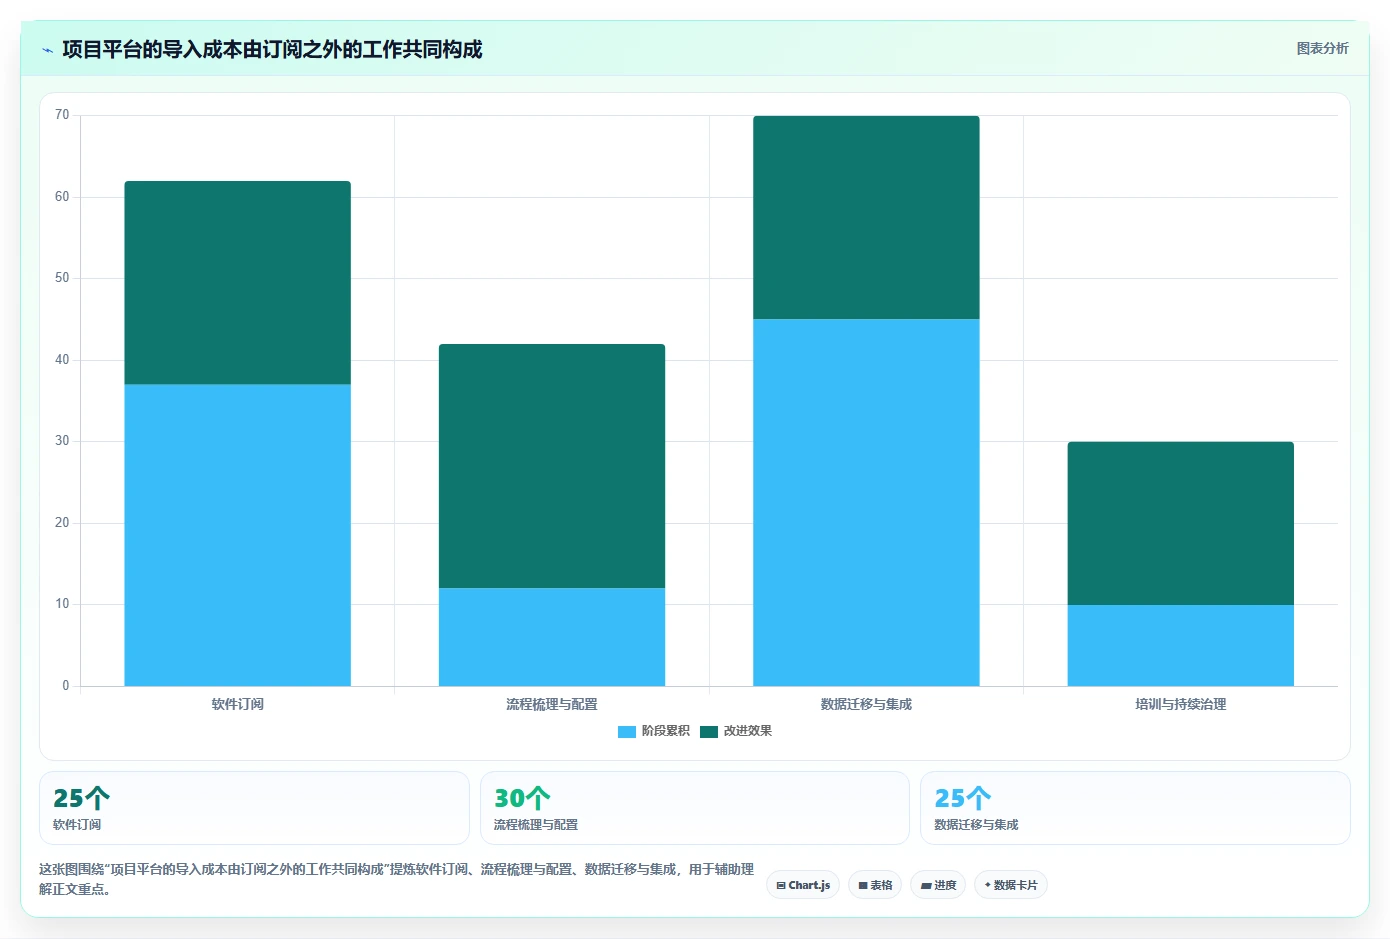Click the y-axis value 70
The height and width of the screenshot is (939, 1390).
62,115
